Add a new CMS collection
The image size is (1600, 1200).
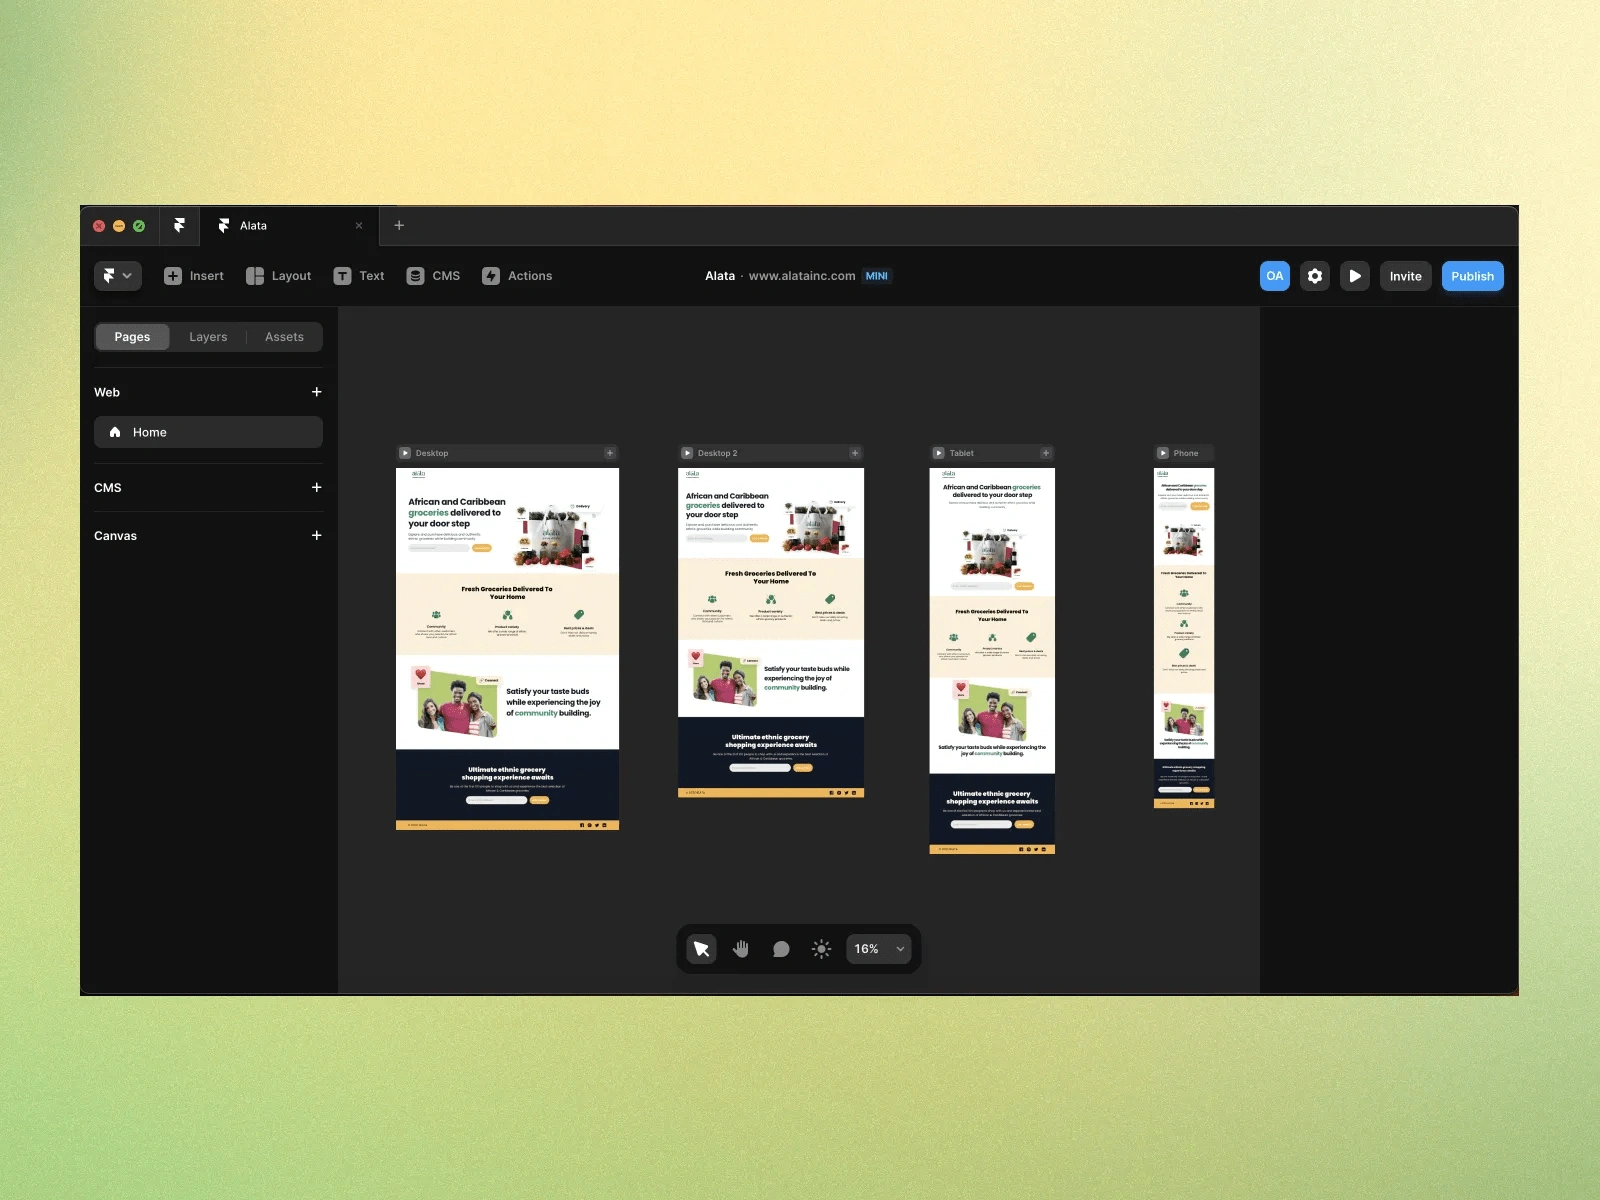tap(317, 487)
